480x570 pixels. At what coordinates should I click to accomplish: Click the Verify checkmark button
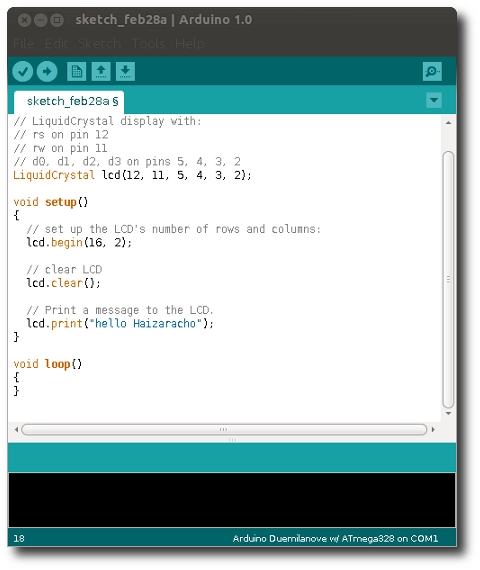coord(23,71)
